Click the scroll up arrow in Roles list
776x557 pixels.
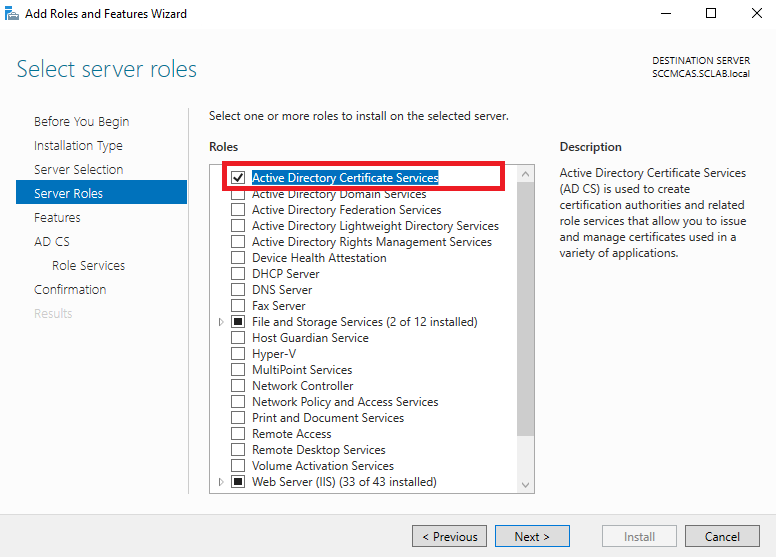tap(526, 174)
